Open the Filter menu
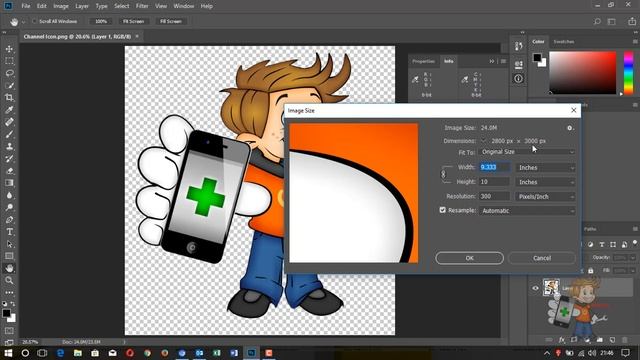 click(x=142, y=6)
